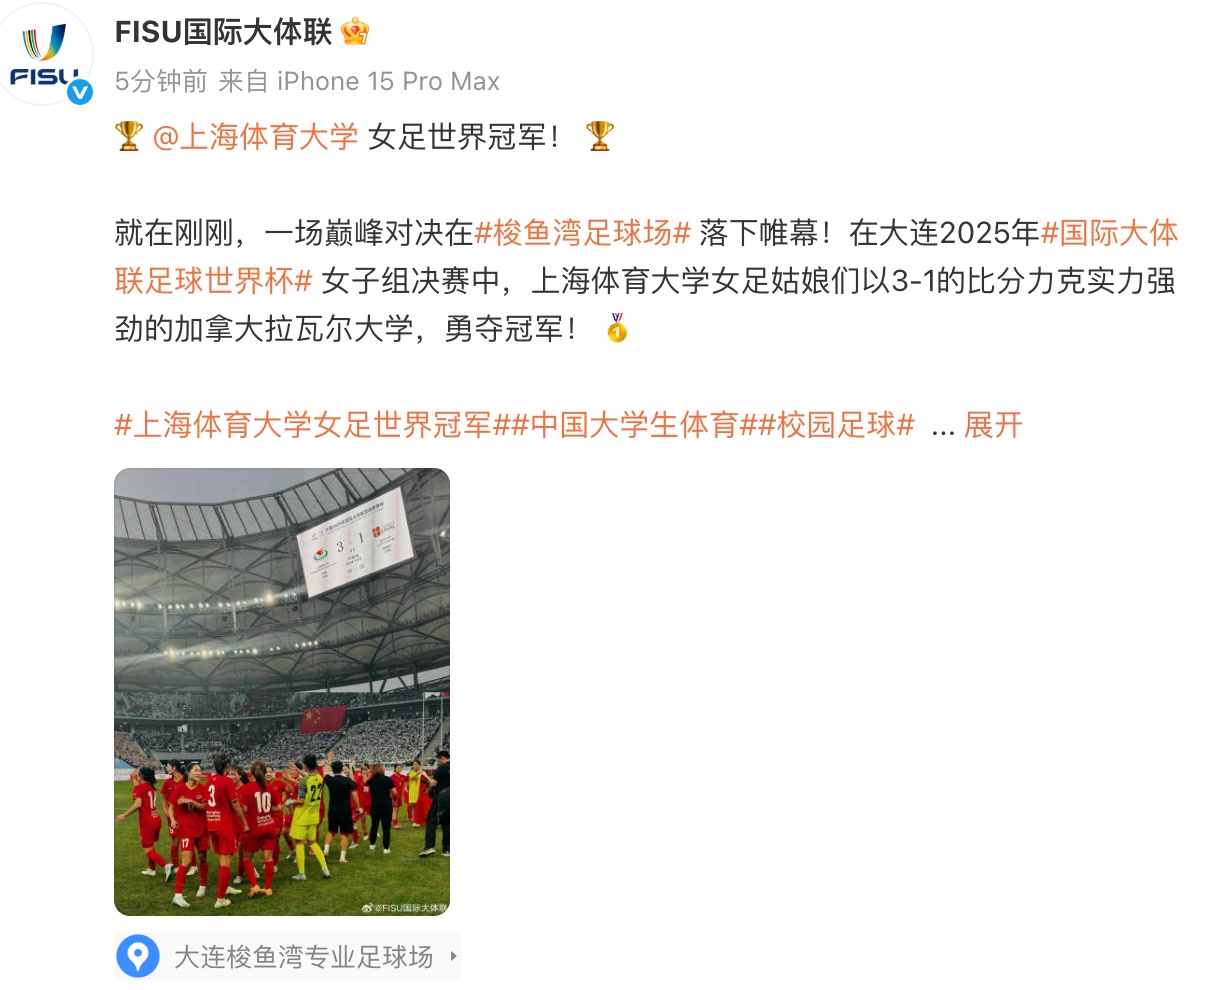Click the first trophy emoji before the @mention
The image size is (1222, 990).
tap(129, 136)
